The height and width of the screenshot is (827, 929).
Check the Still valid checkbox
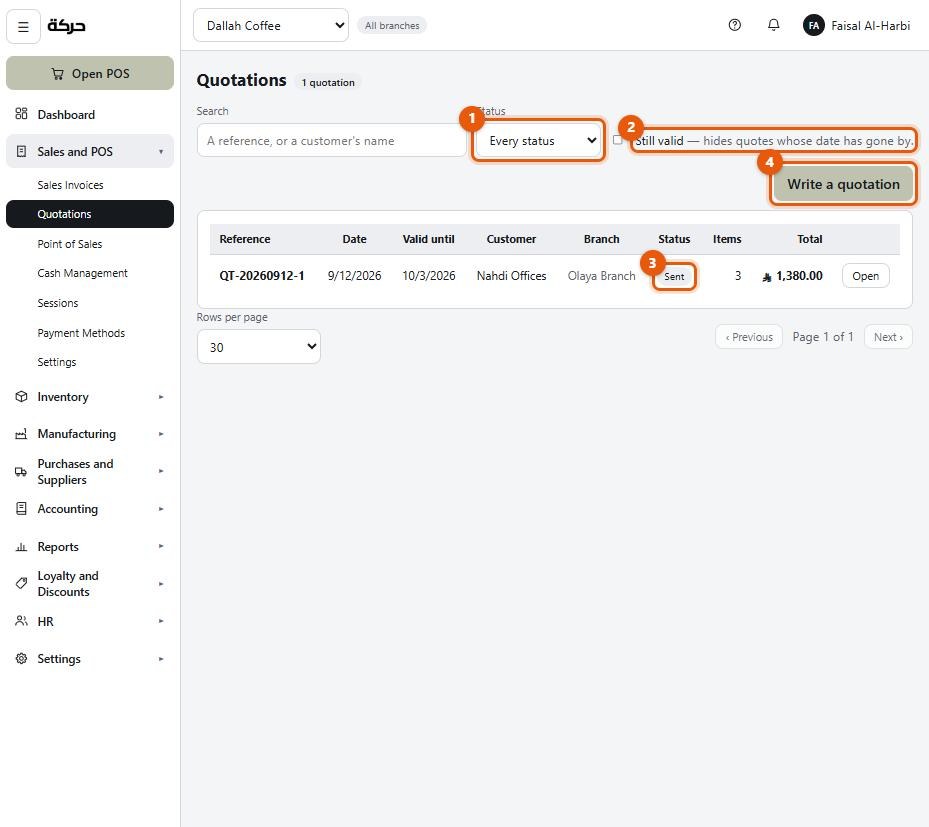coord(617,140)
